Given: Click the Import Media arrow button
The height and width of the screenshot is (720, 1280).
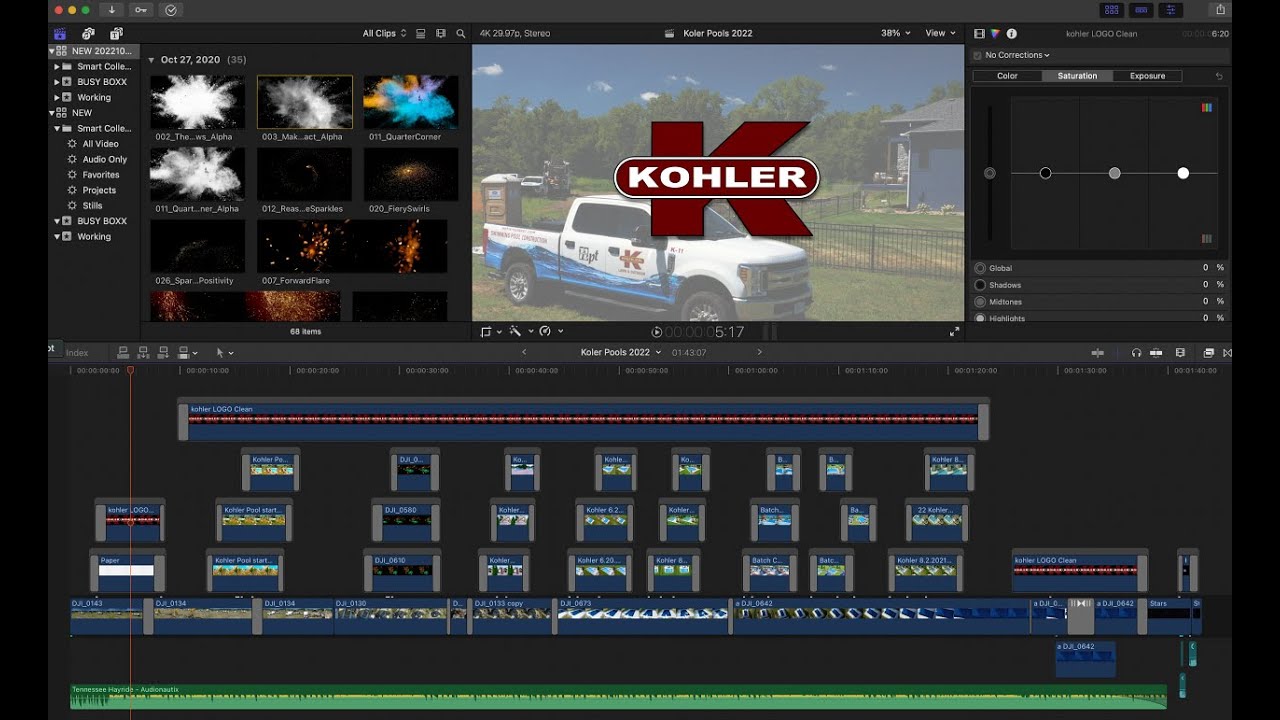Looking at the screenshot, I should click(x=111, y=10).
